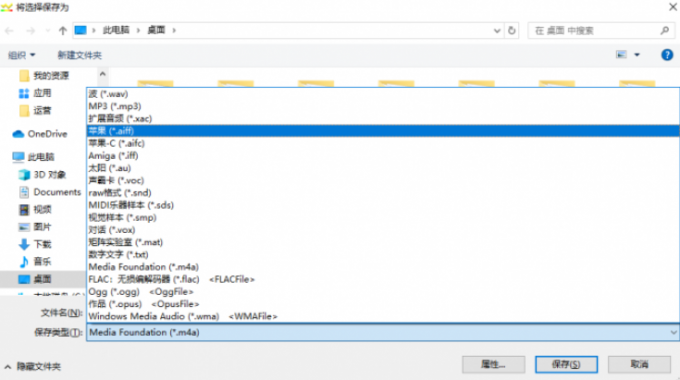The height and width of the screenshot is (380, 680).
Task: Open the recent locations dropdown arrow
Action: pyautogui.click(x=47, y=30)
